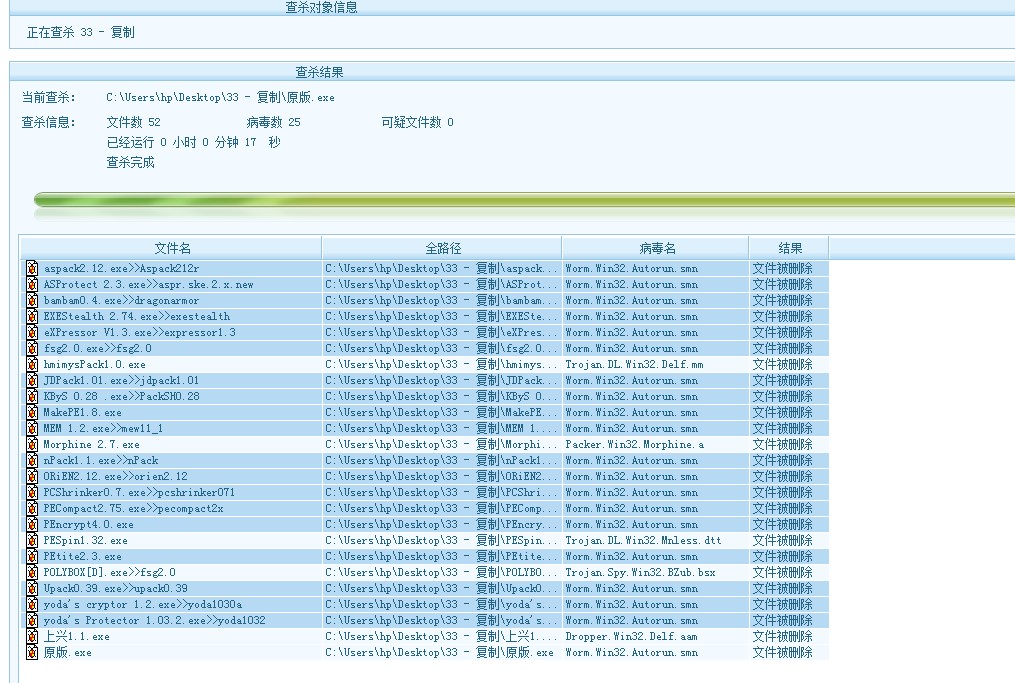Viewport: 1015px width, 683px height.
Task: Click the virus icon beside 上兴1.1.exe
Action: point(32,636)
